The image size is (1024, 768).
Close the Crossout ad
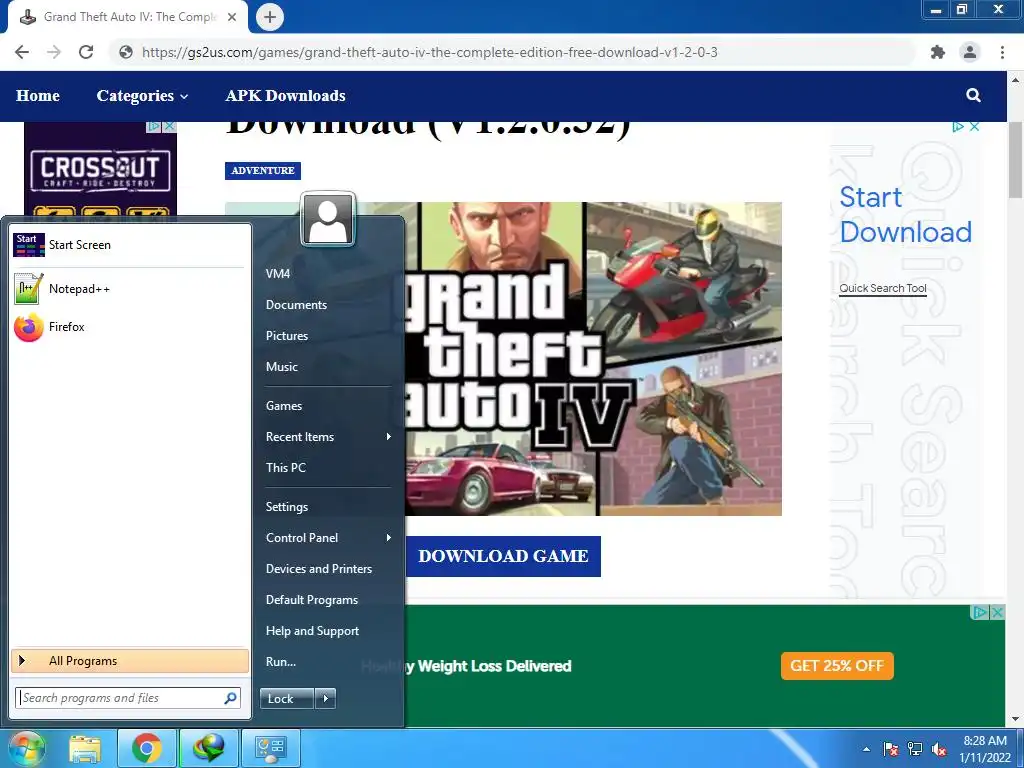[169, 126]
